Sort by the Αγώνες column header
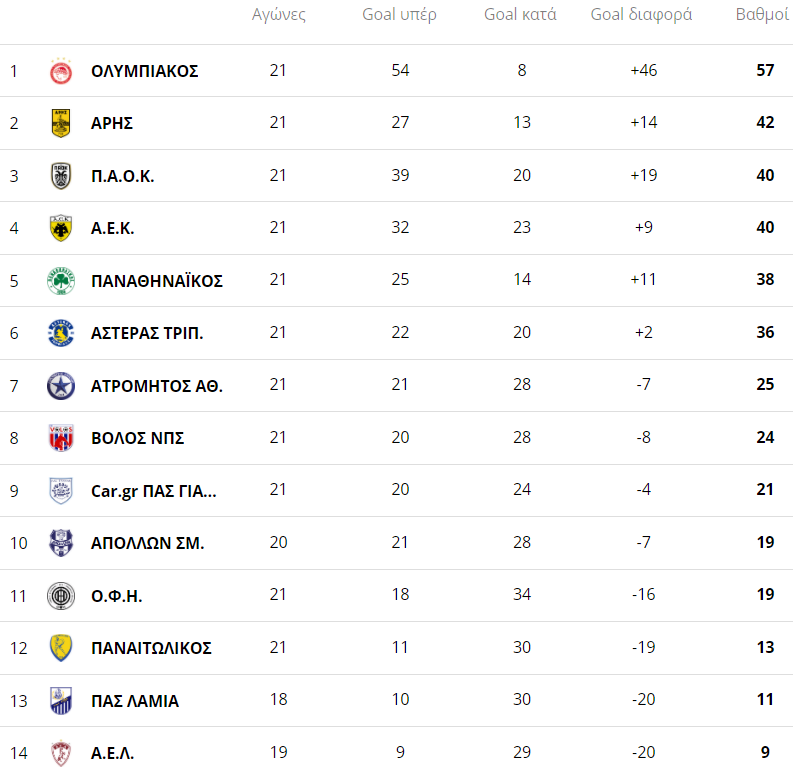 pyautogui.click(x=278, y=15)
